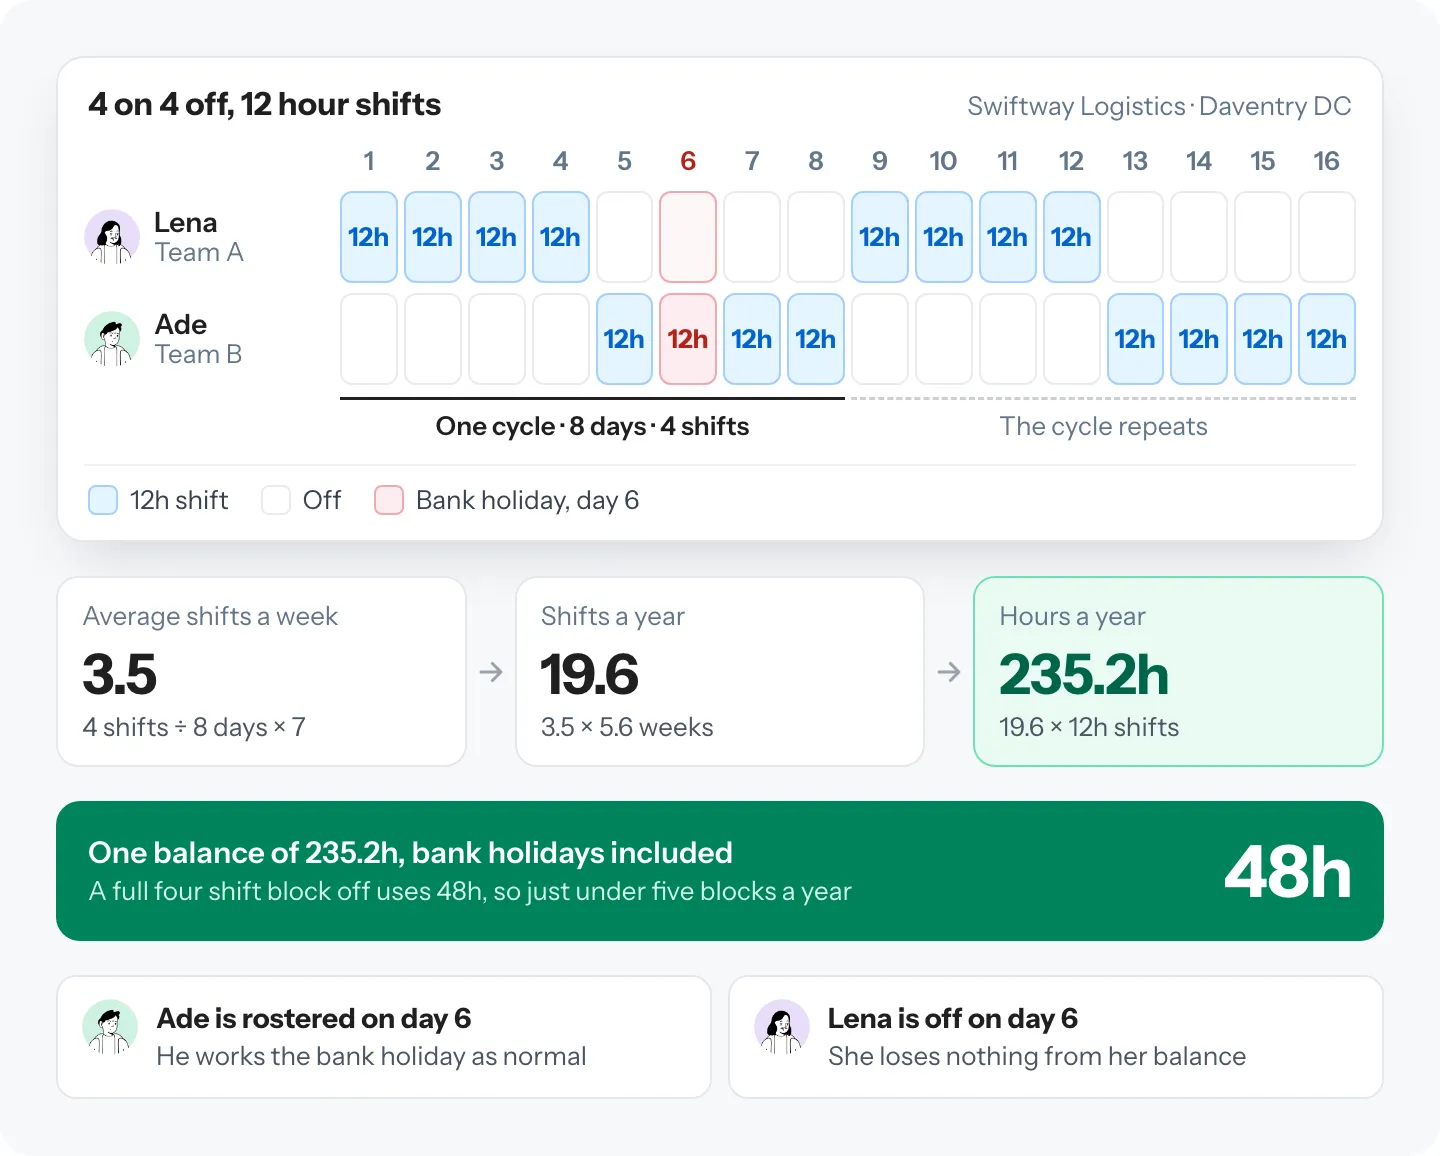Select Lena's off cell on day 8

[x=816, y=237]
